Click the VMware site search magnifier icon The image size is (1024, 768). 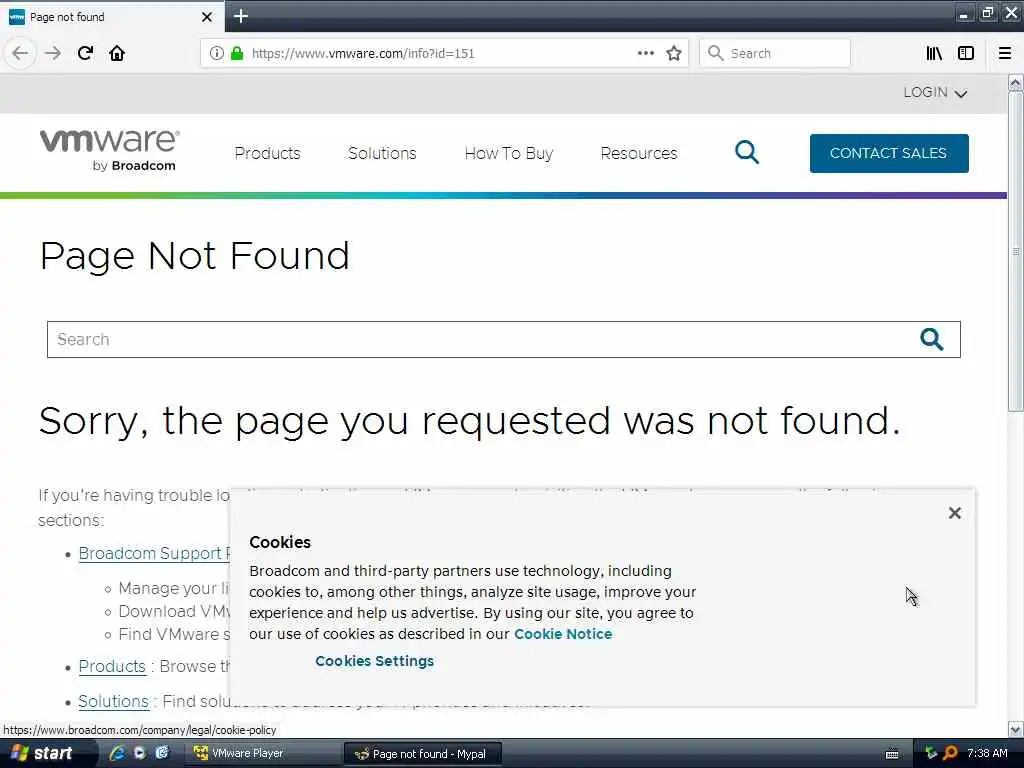[746, 153]
